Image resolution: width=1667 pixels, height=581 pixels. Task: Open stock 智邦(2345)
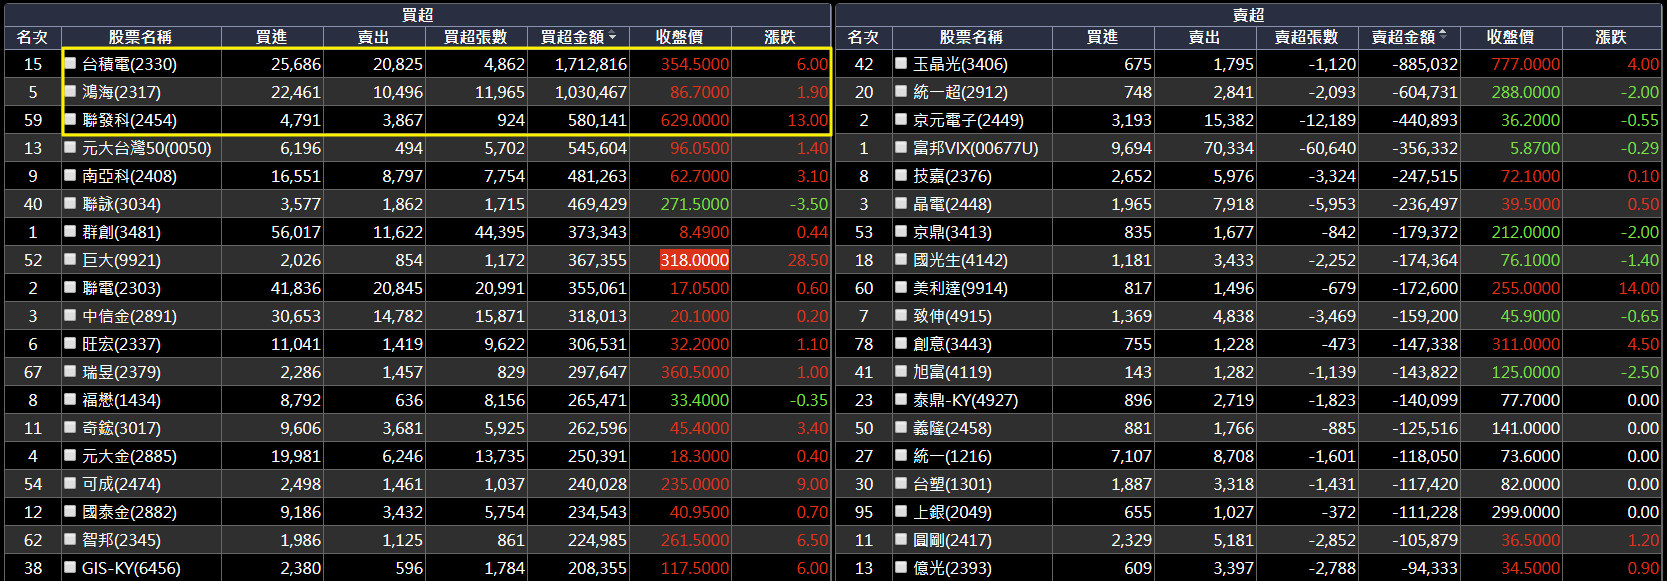(x=121, y=540)
